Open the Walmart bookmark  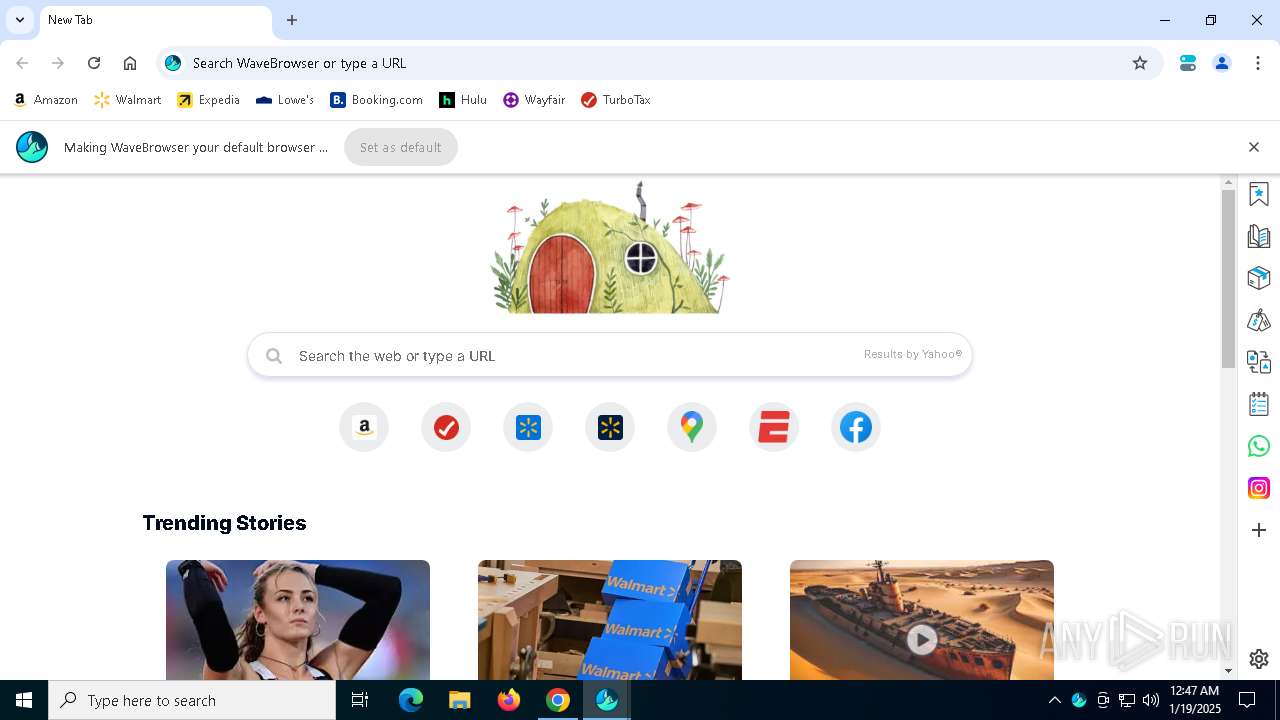[127, 100]
